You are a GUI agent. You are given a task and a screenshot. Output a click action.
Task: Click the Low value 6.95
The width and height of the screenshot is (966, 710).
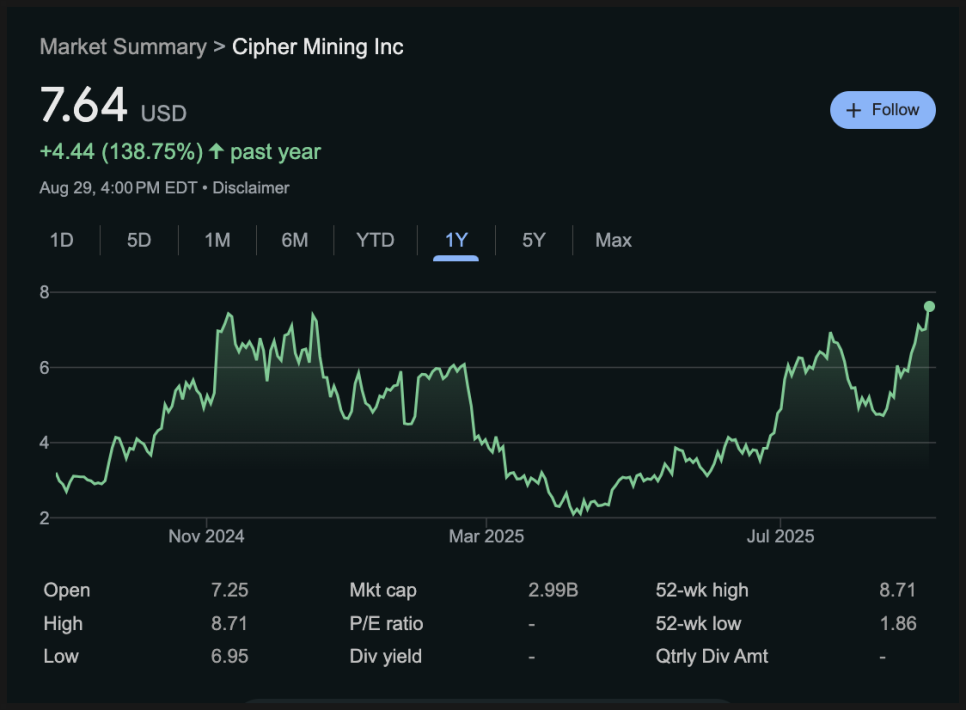click(230, 656)
